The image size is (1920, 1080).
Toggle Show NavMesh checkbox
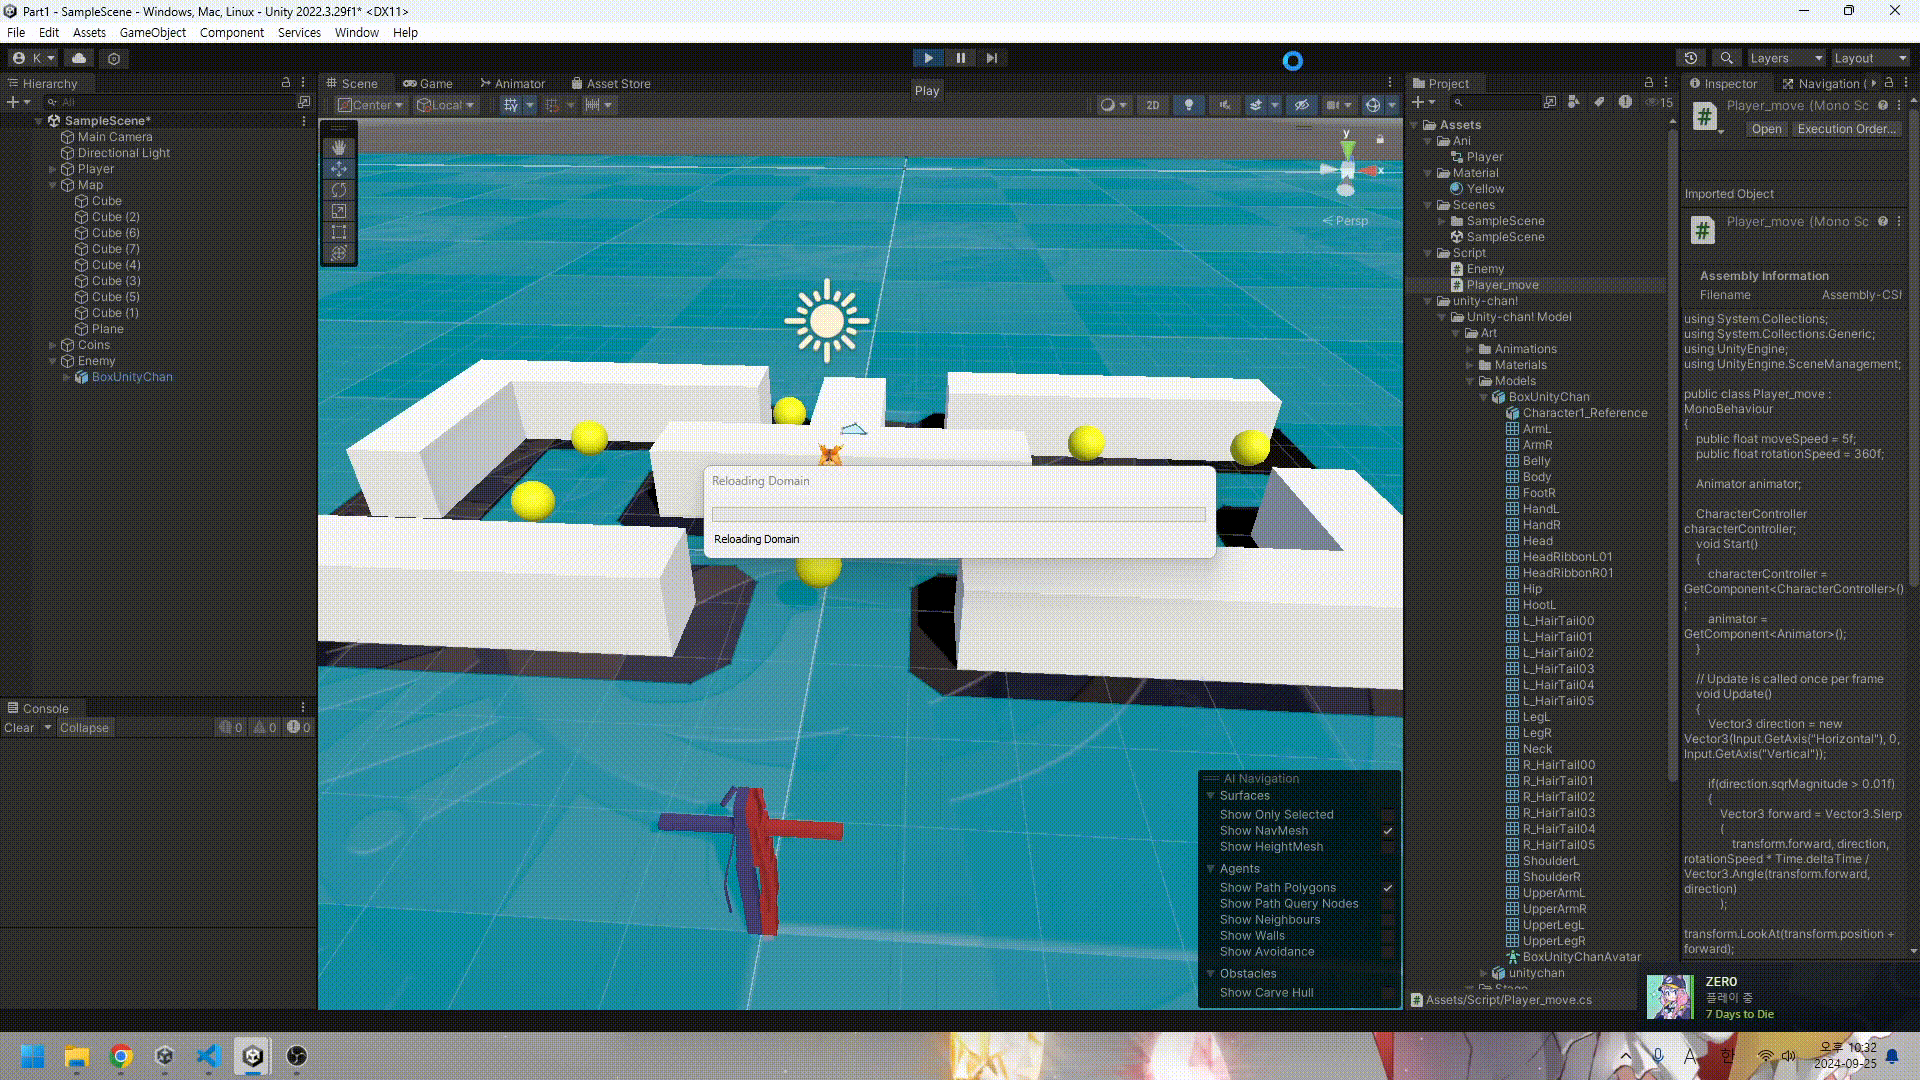1388,831
